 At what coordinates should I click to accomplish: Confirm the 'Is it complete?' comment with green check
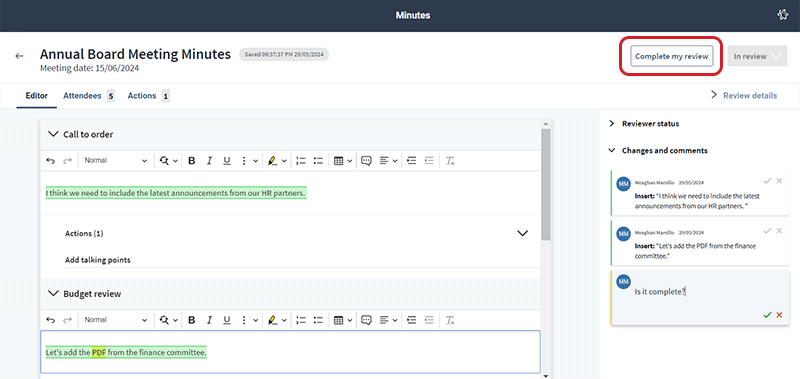click(767, 315)
